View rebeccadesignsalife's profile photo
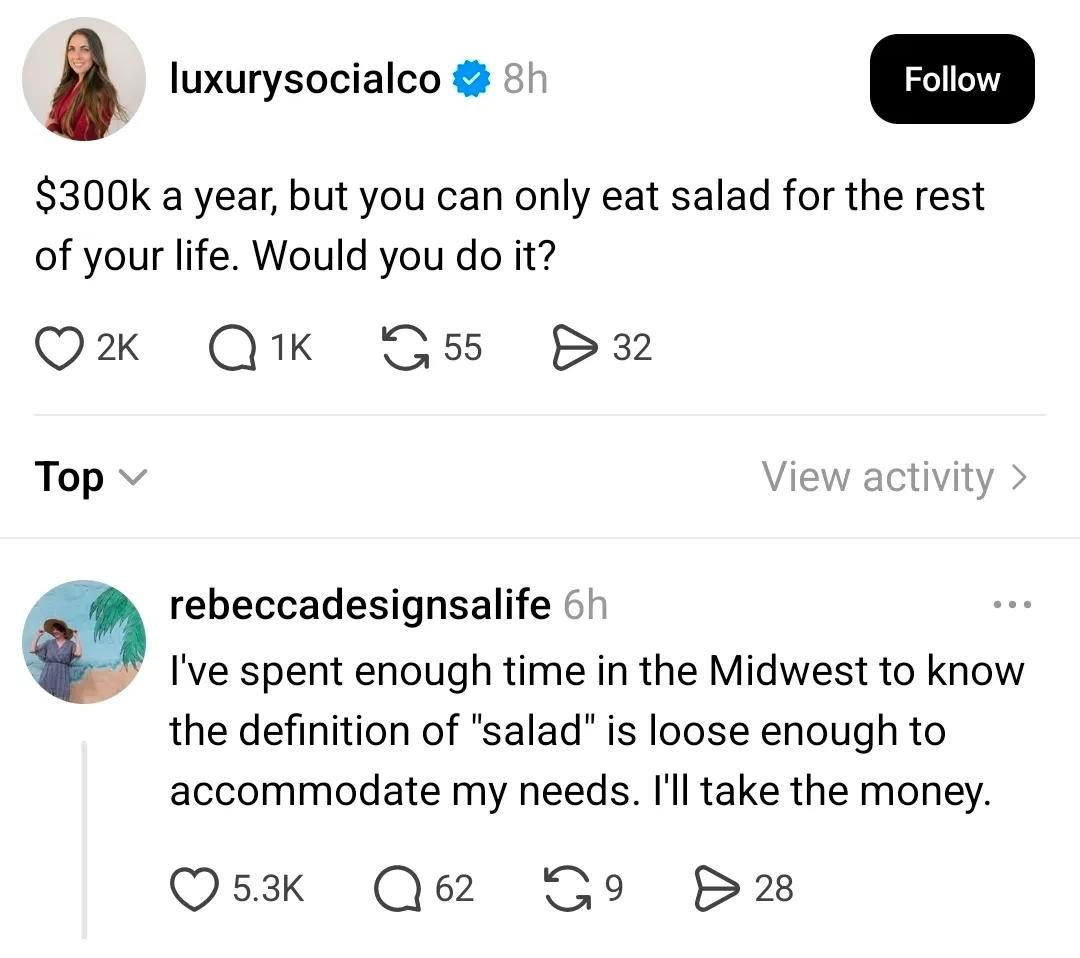 (84, 642)
